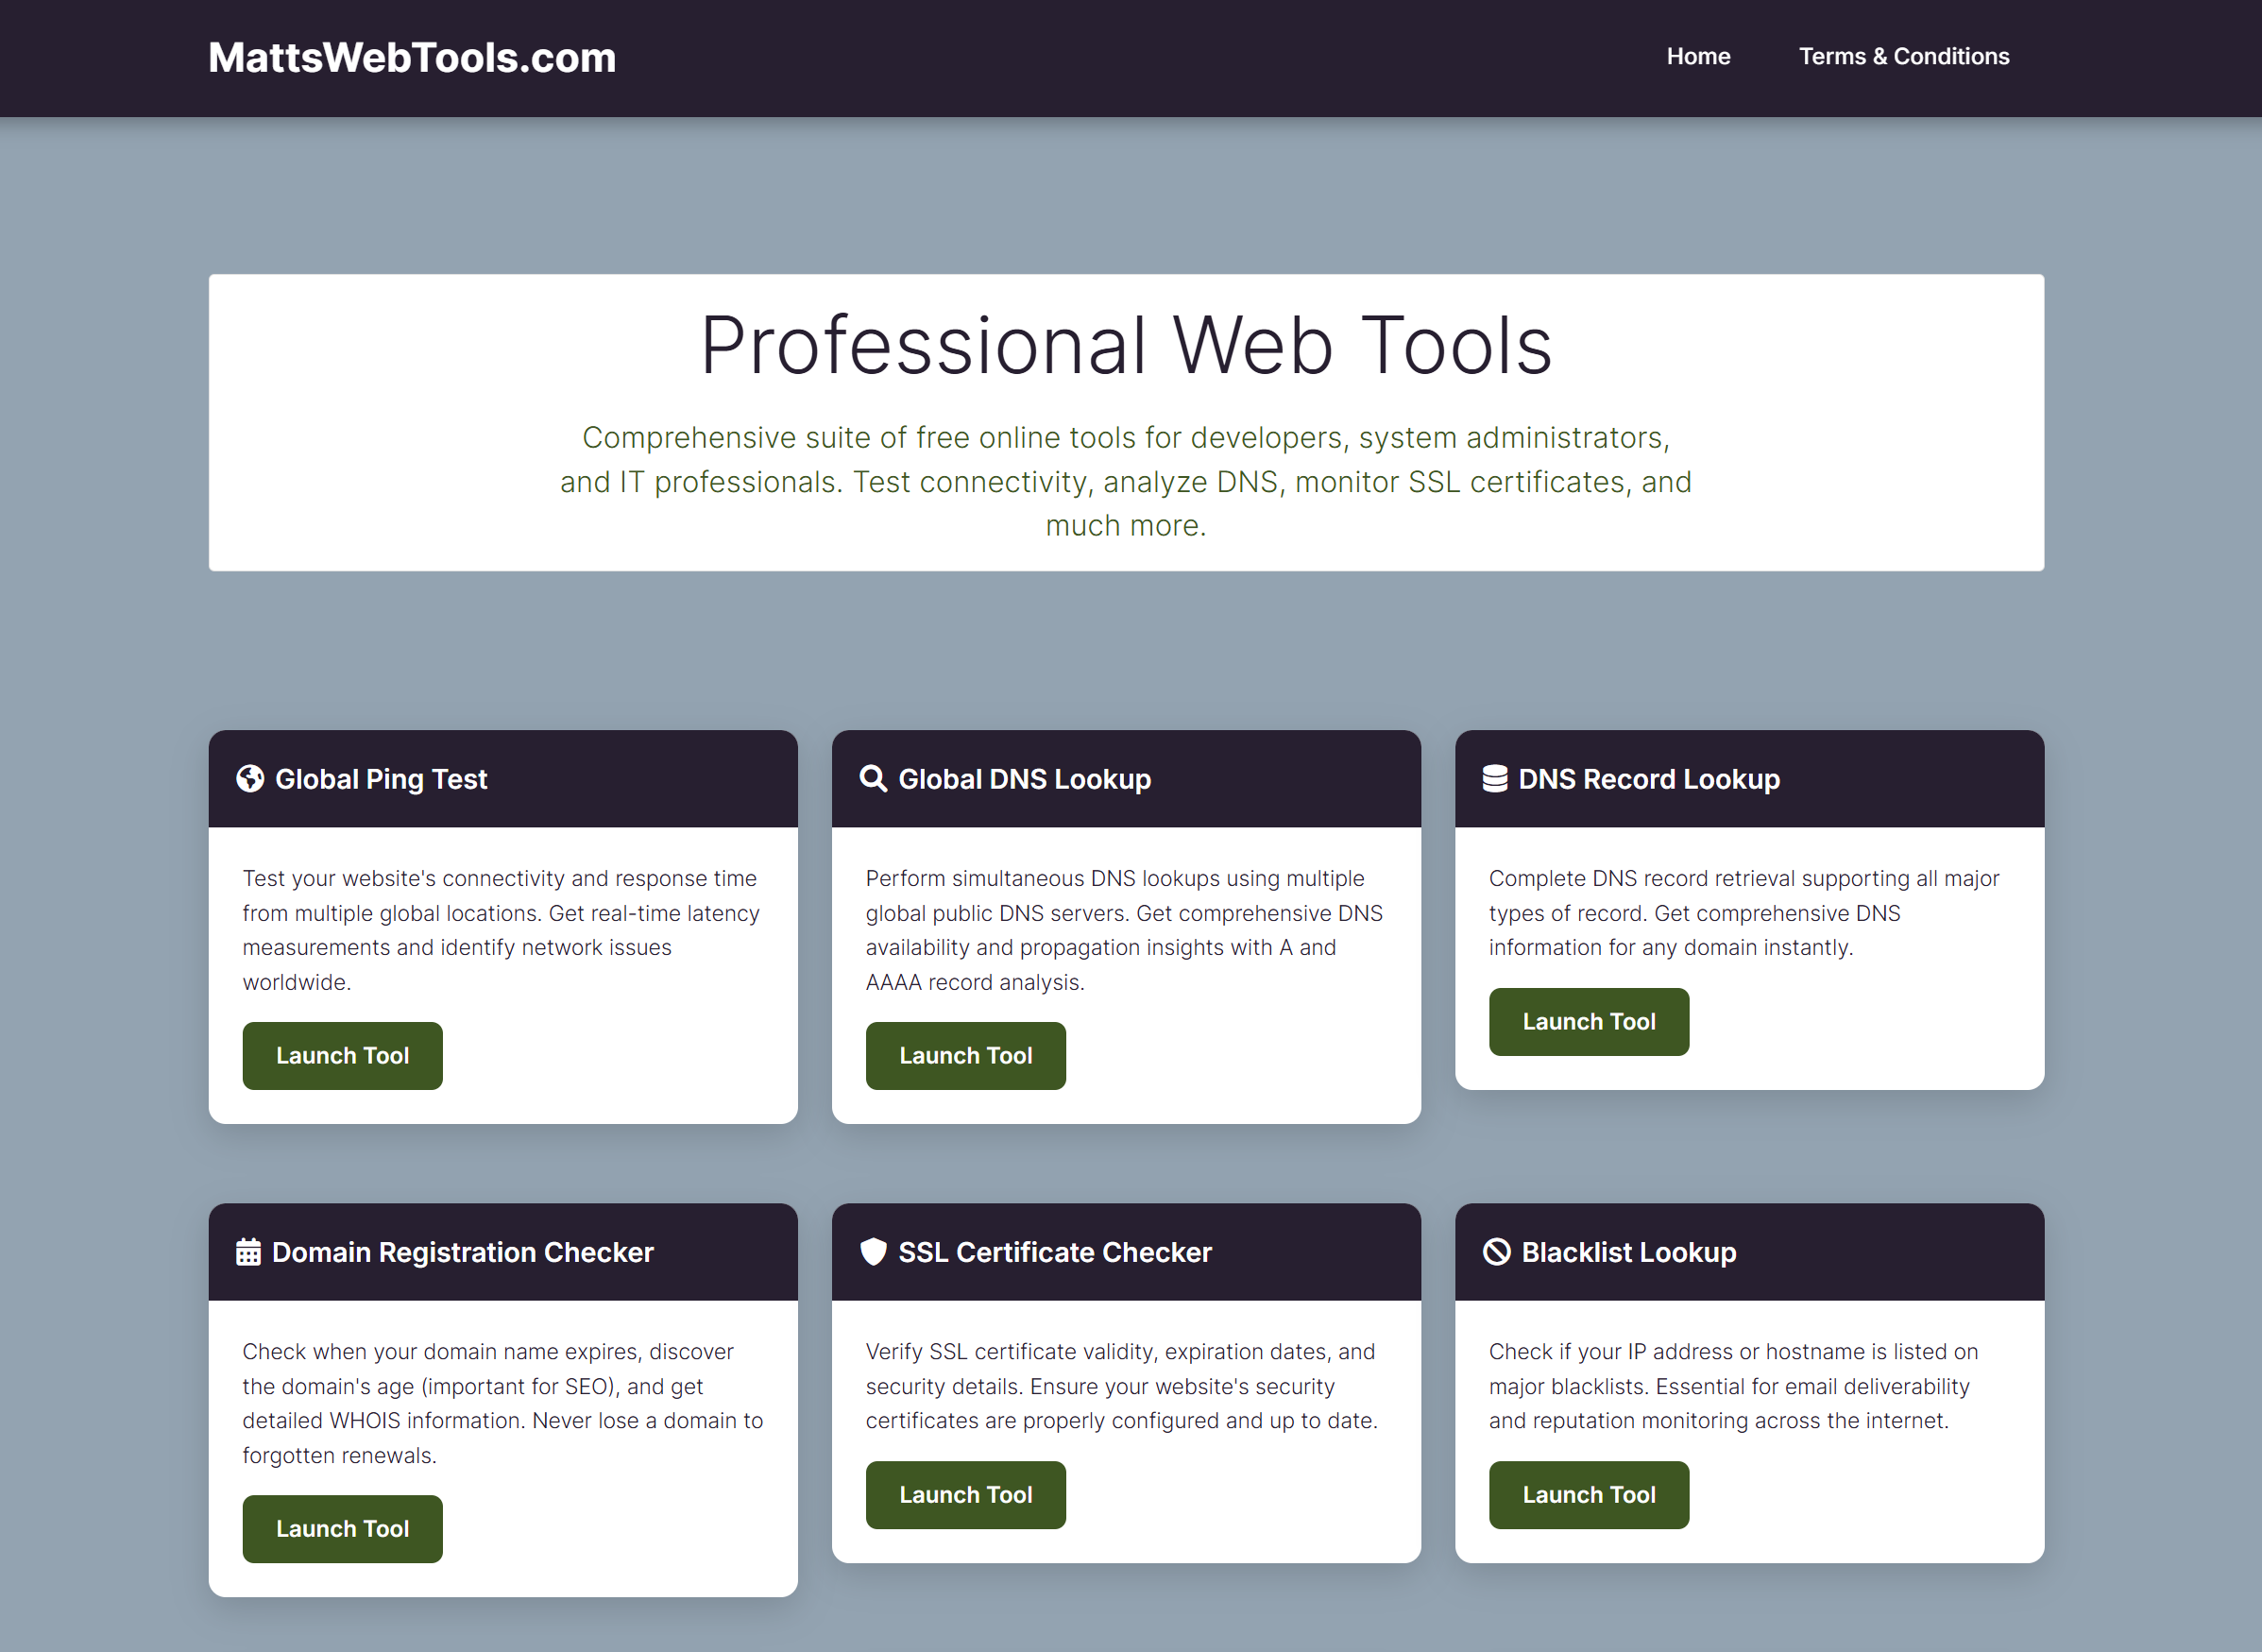Click the 'Test your website's connectivity' description
This screenshot has height=1652, width=2262.
click(x=501, y=930)
